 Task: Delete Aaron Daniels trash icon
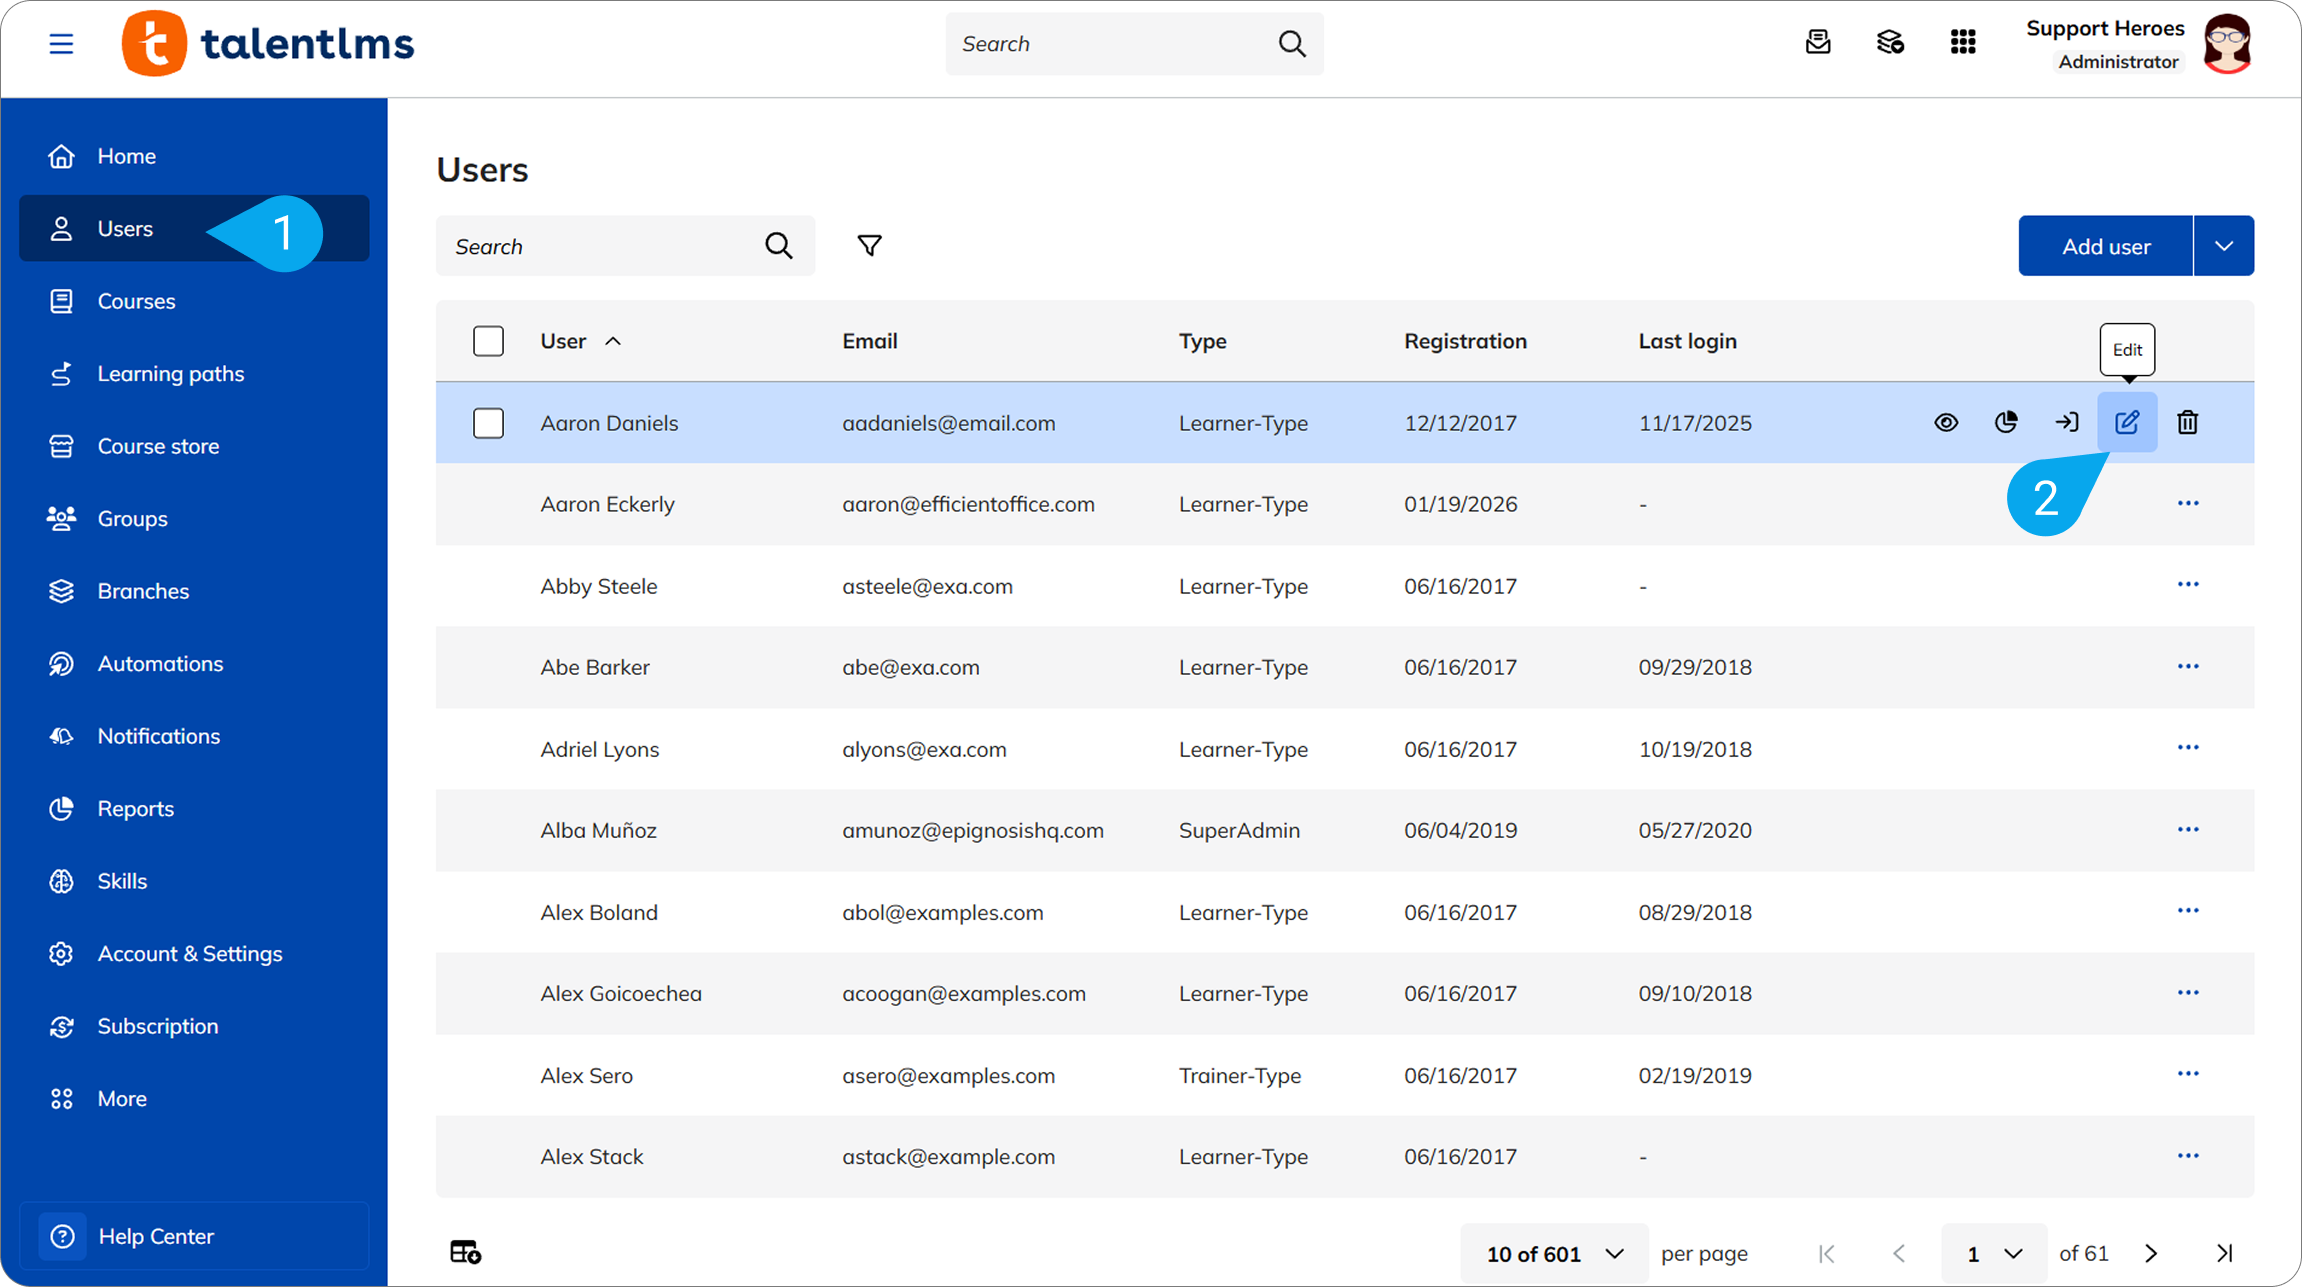pyautogui.click(x=2188, y=422)
